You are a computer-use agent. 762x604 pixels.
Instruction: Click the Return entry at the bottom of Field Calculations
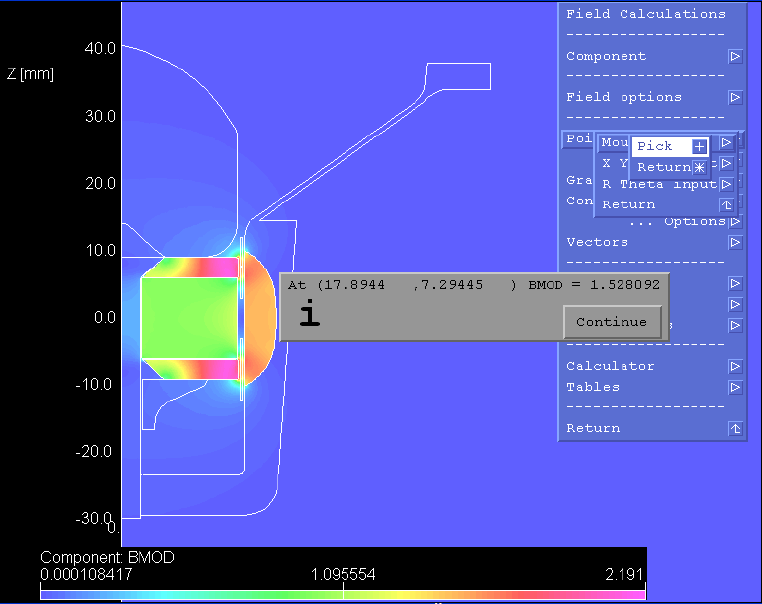click(x=593, y=429)
